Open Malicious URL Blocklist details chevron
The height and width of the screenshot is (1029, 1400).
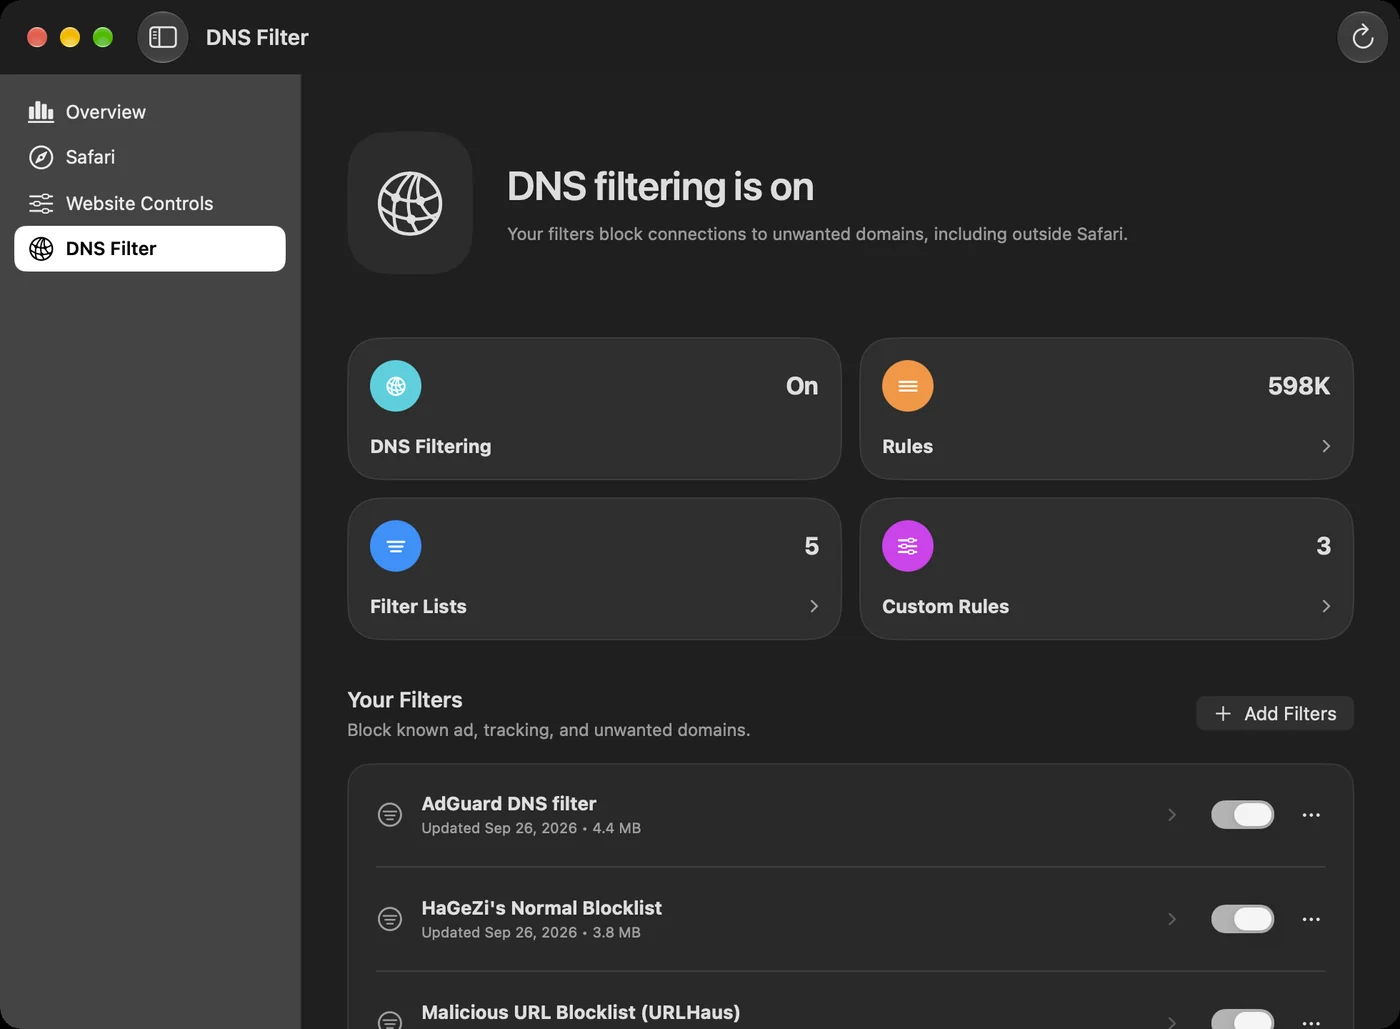[1172, 1022]
